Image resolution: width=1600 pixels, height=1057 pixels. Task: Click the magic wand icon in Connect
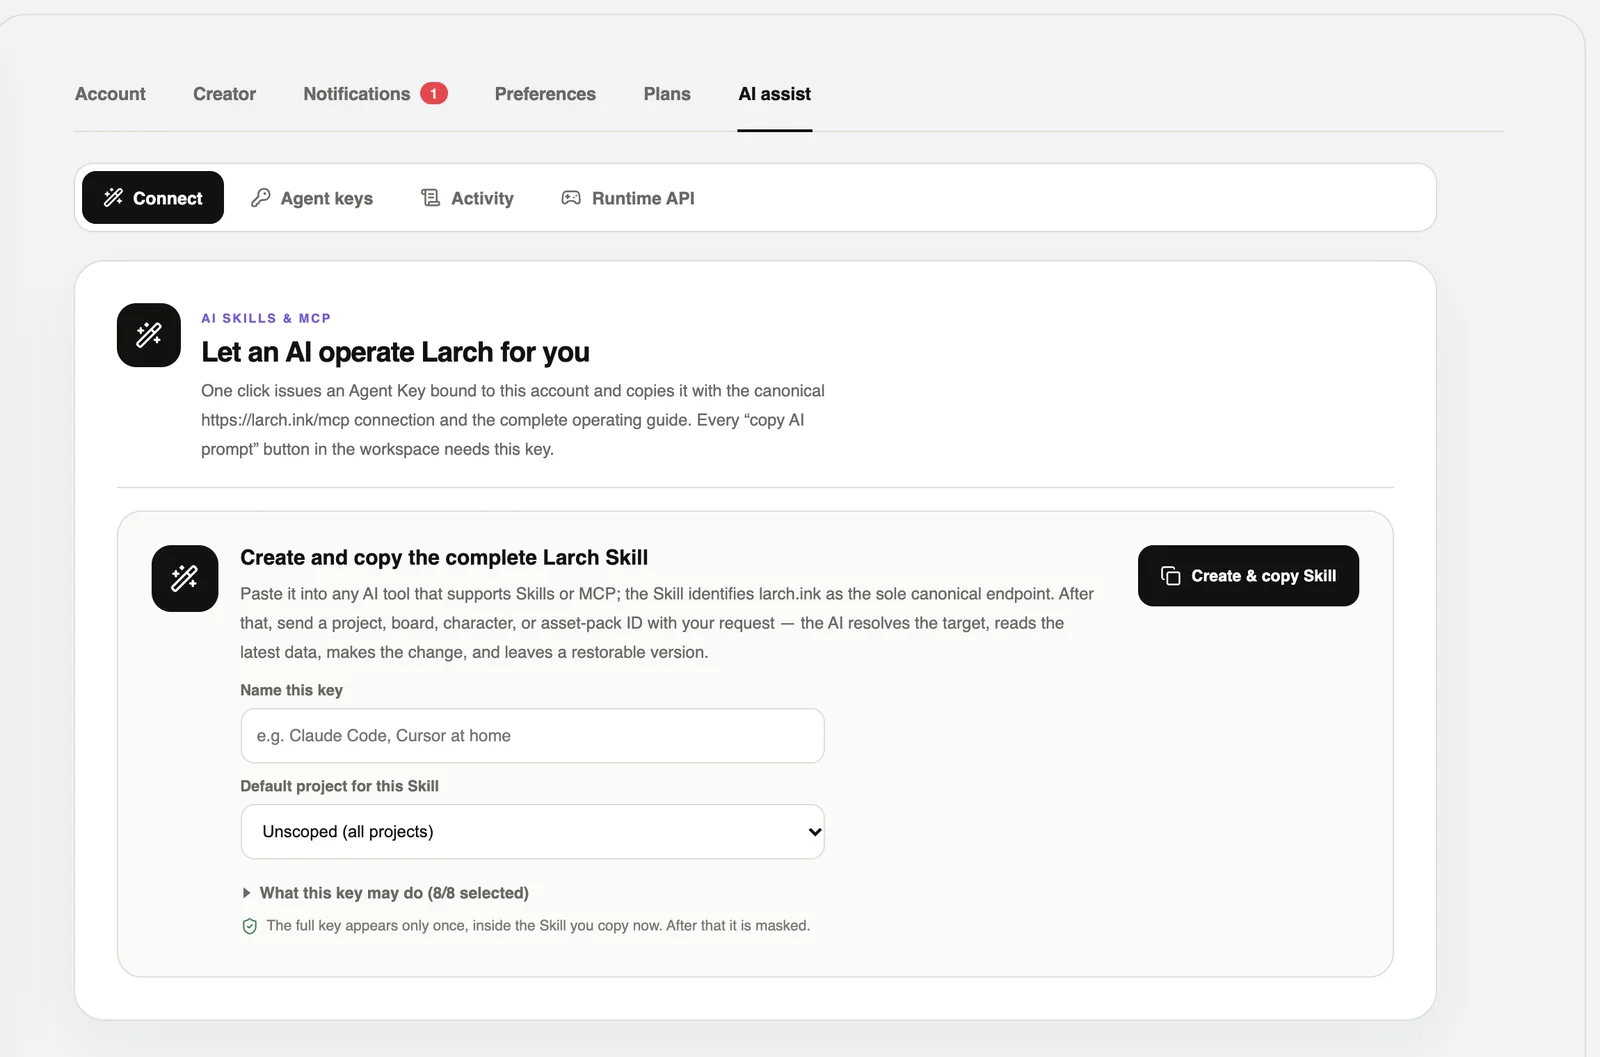[x=114, y=197]
